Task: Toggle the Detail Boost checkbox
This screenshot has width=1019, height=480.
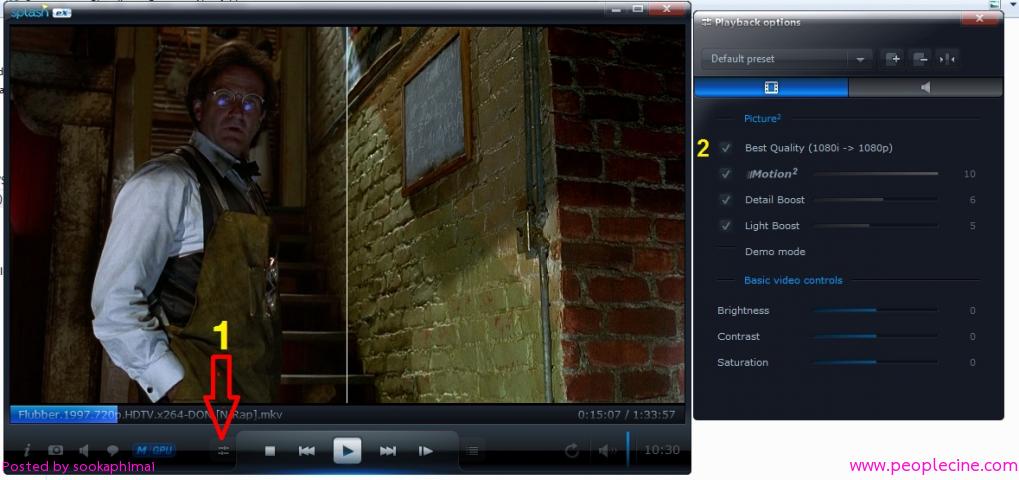Action: pos(726,200)
